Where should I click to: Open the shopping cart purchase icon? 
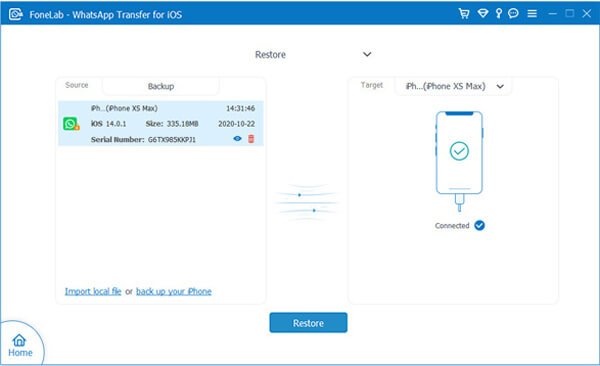(x=464, y=14)
